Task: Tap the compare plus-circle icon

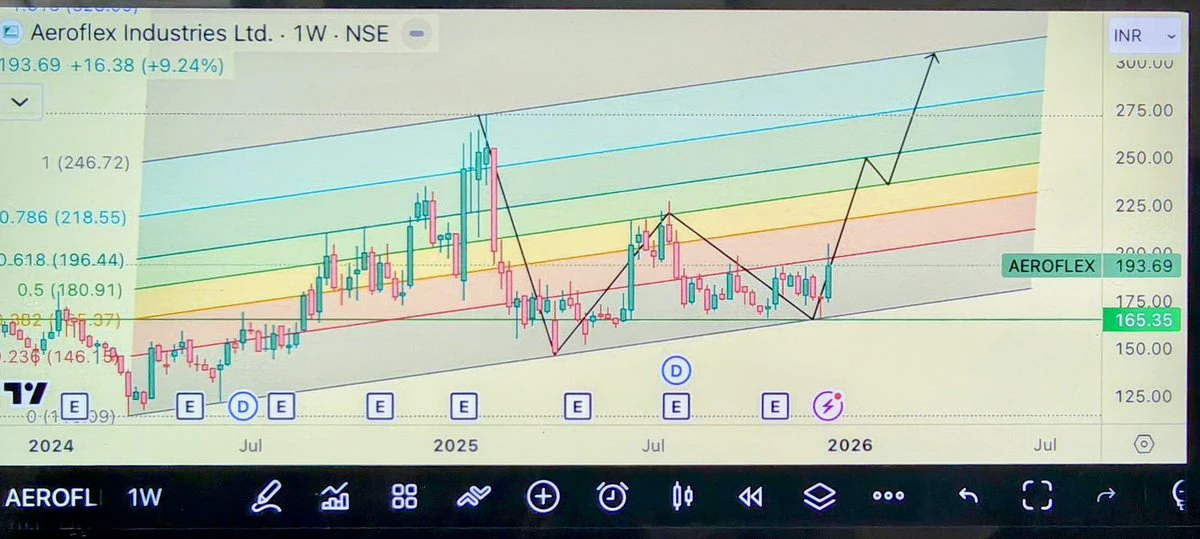Action: click(x=543, y=496)
